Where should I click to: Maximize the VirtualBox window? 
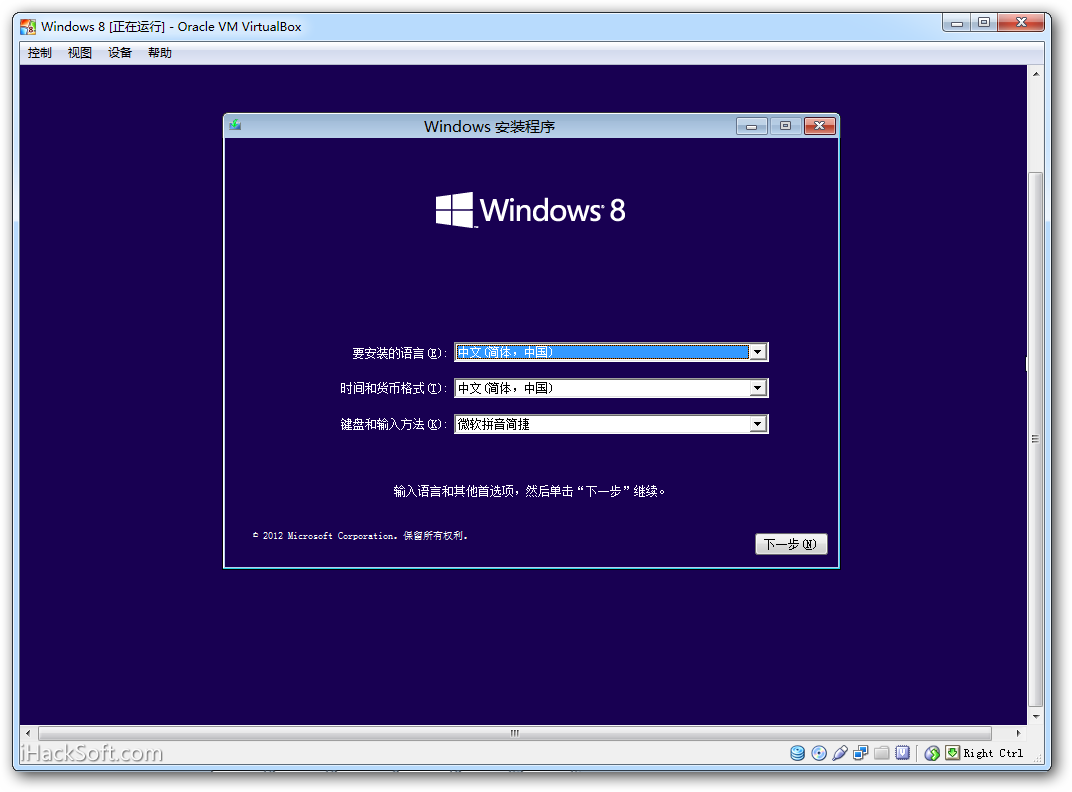click(984, 23)
